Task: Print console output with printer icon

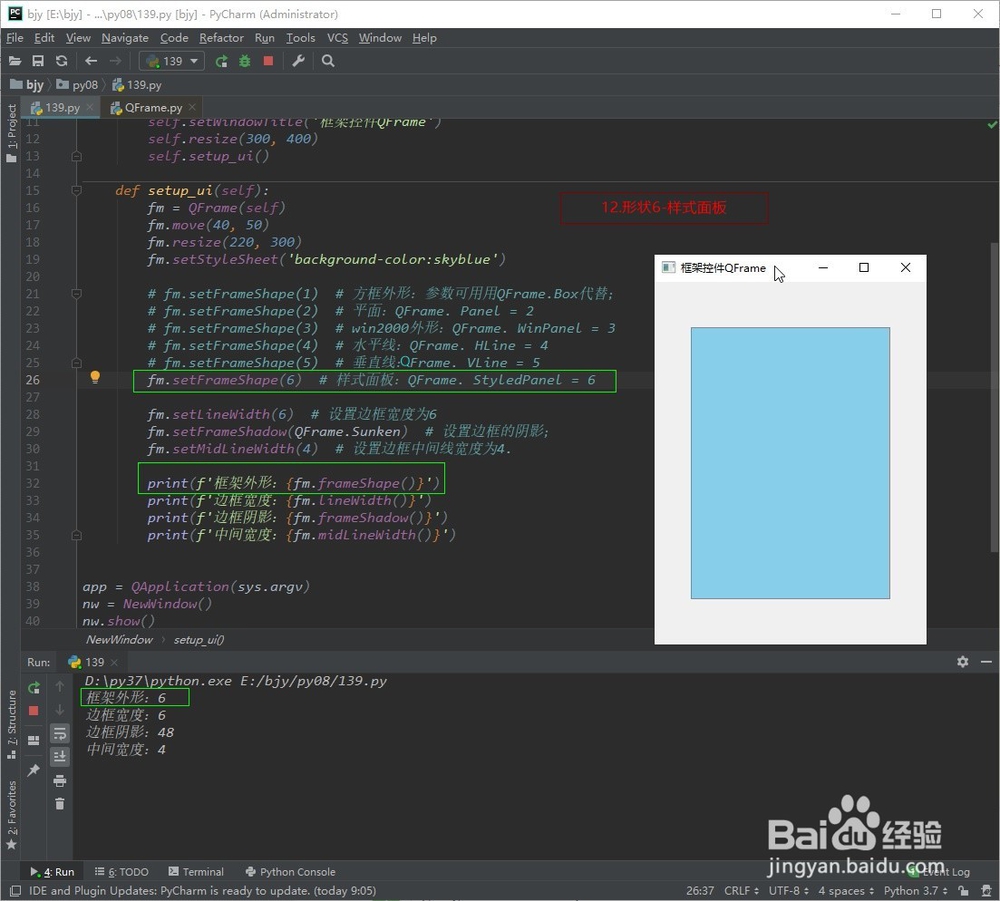Action: 59,780
